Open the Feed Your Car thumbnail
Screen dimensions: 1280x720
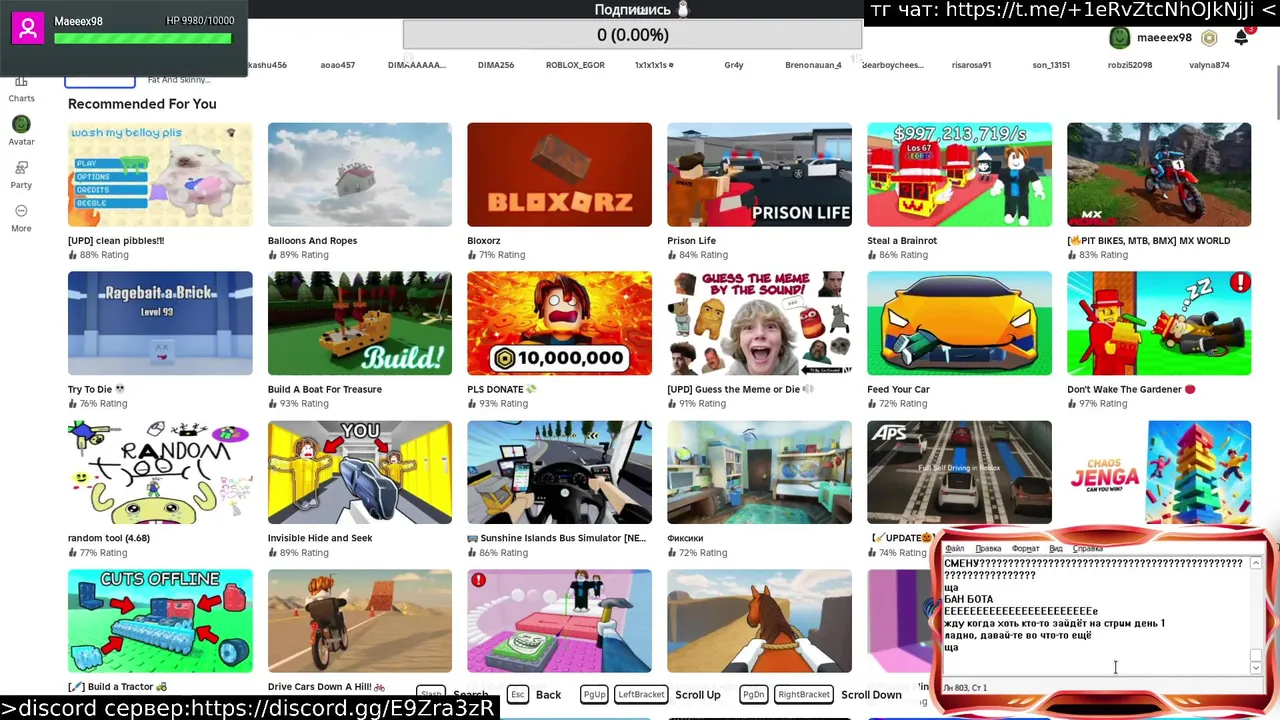pos(959,323)
